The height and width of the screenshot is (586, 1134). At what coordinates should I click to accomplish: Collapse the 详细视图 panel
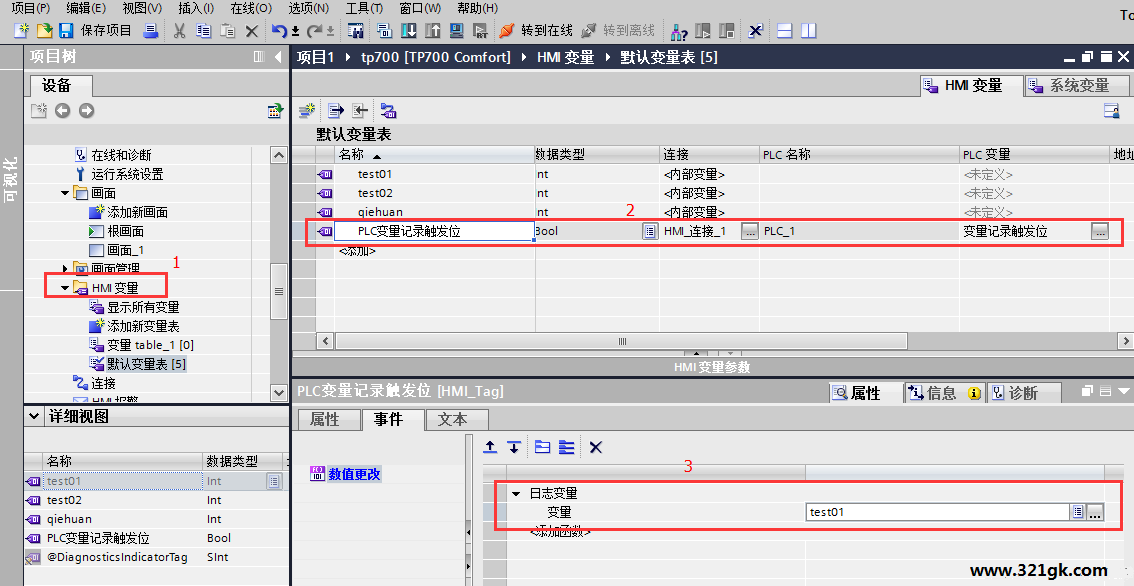point(33,416)
